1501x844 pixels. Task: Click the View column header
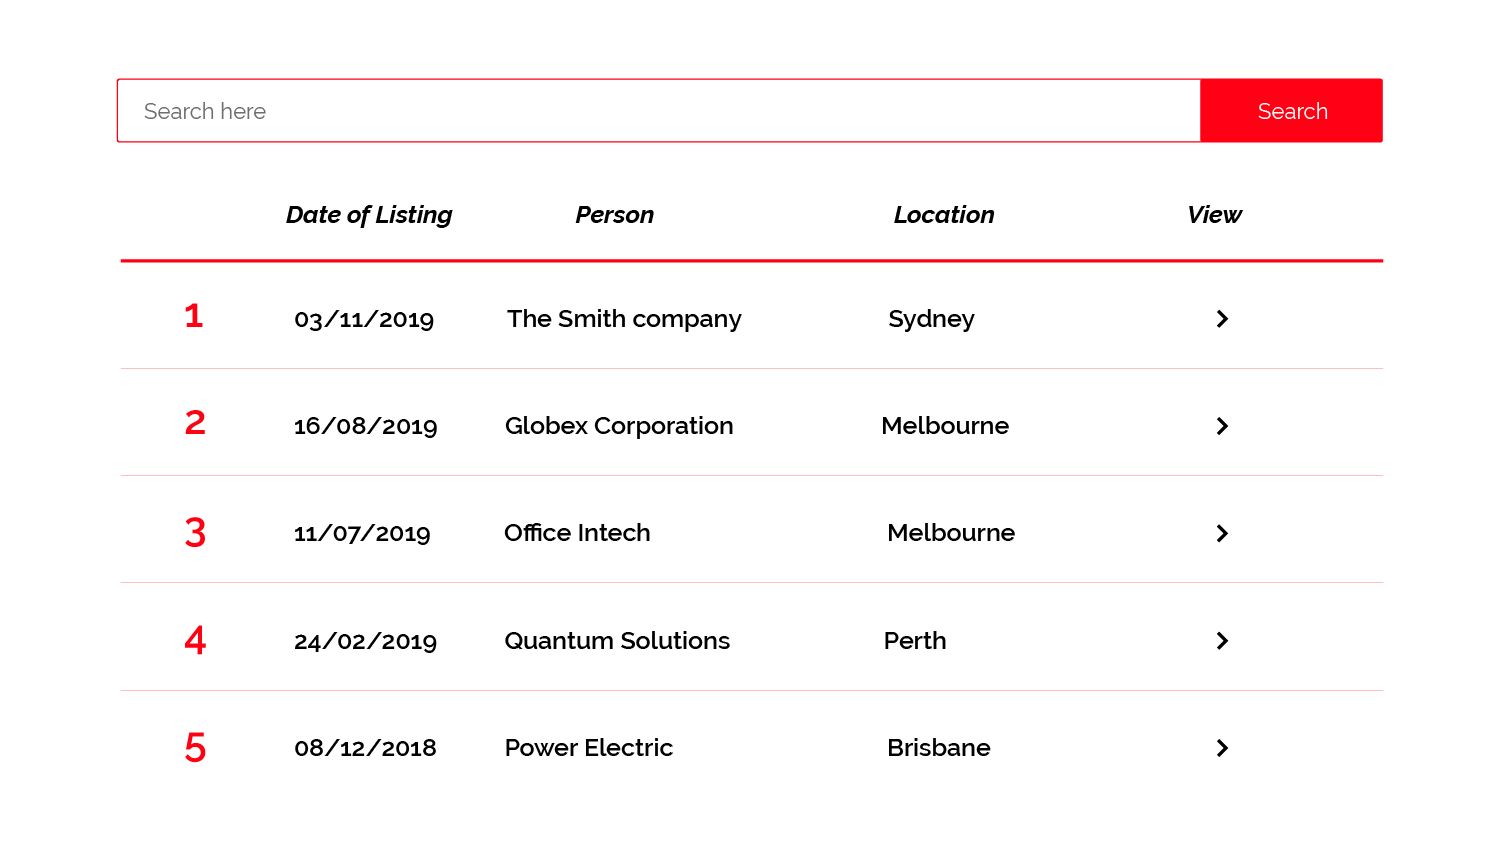tap(1214, 215)
